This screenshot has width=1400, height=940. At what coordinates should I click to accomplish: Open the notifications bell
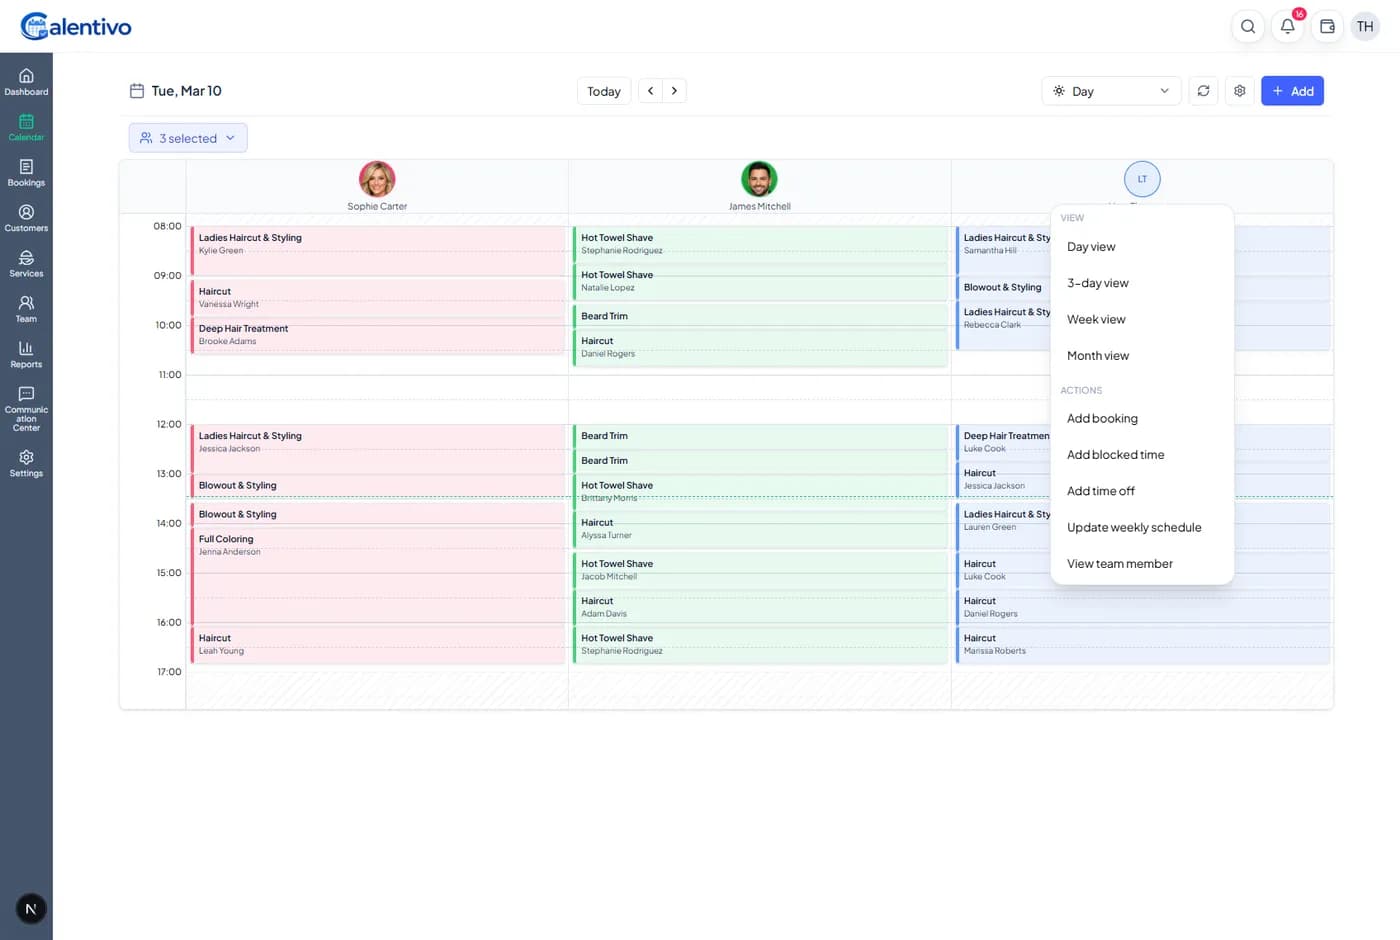click(1287, 27)
